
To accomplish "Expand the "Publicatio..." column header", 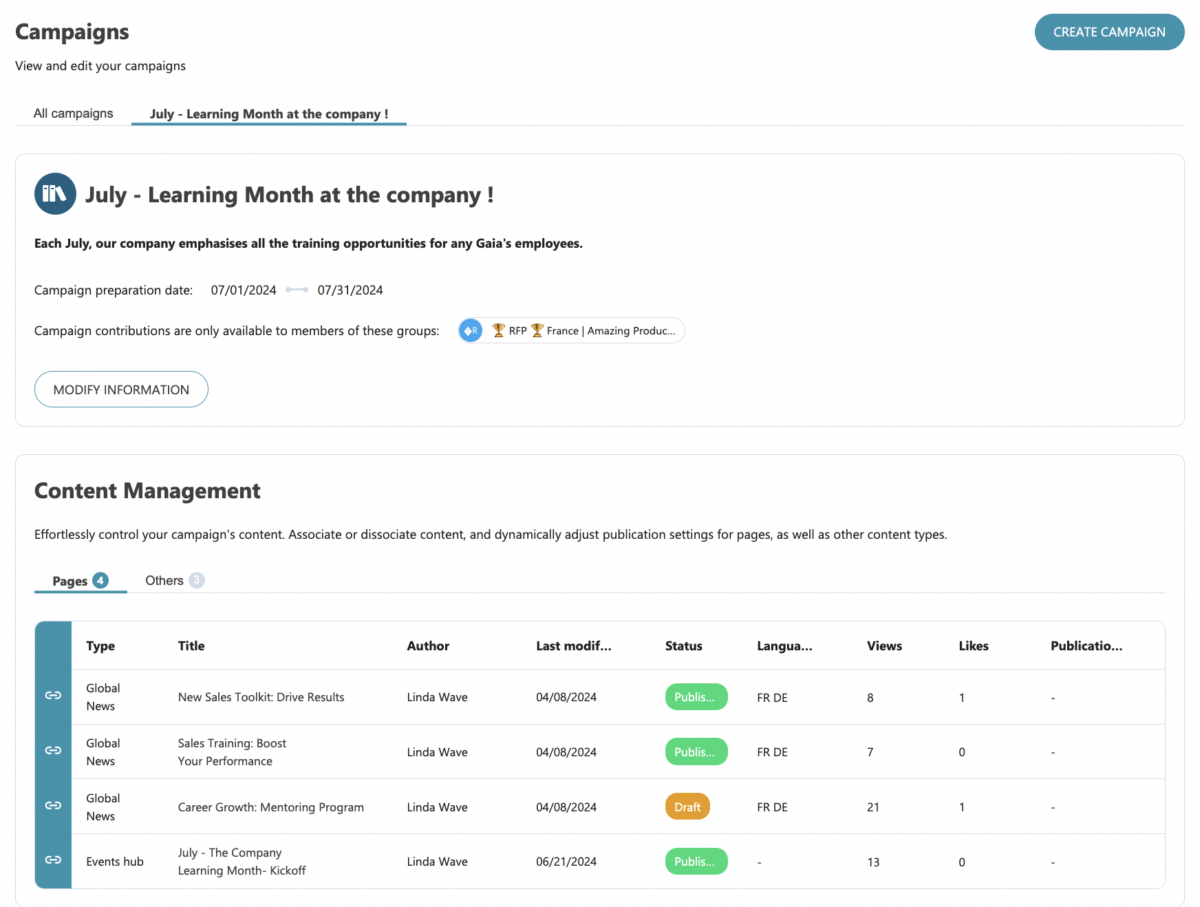I will pos(1086,645).
